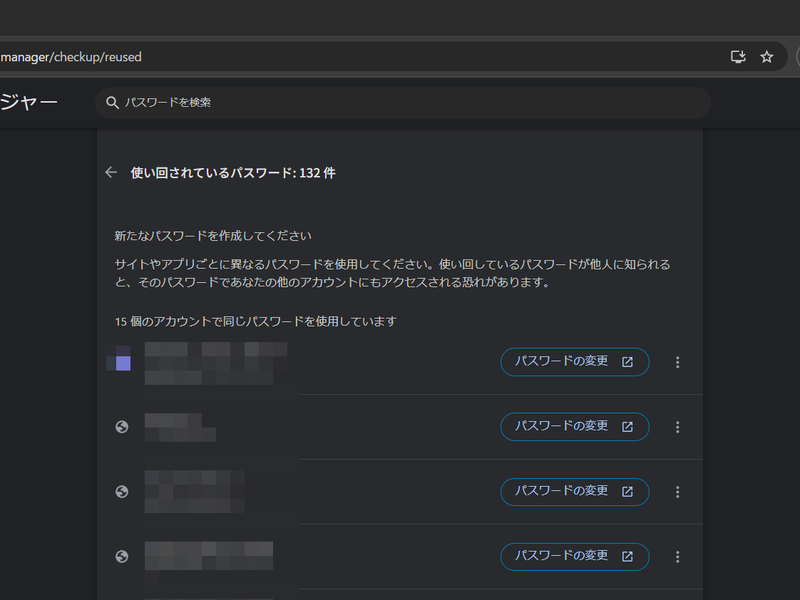Image resolution: width=800 pixels, height=600 pixels.
Task: Click the external link icon inside the second 変更 button
Action: point(629,426)
